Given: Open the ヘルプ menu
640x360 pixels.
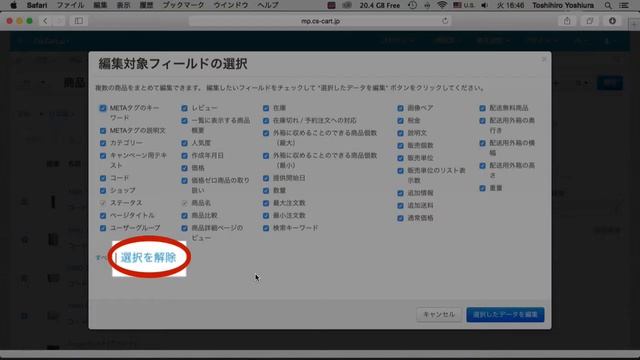Looking at the screenshot, I should 268,5.
